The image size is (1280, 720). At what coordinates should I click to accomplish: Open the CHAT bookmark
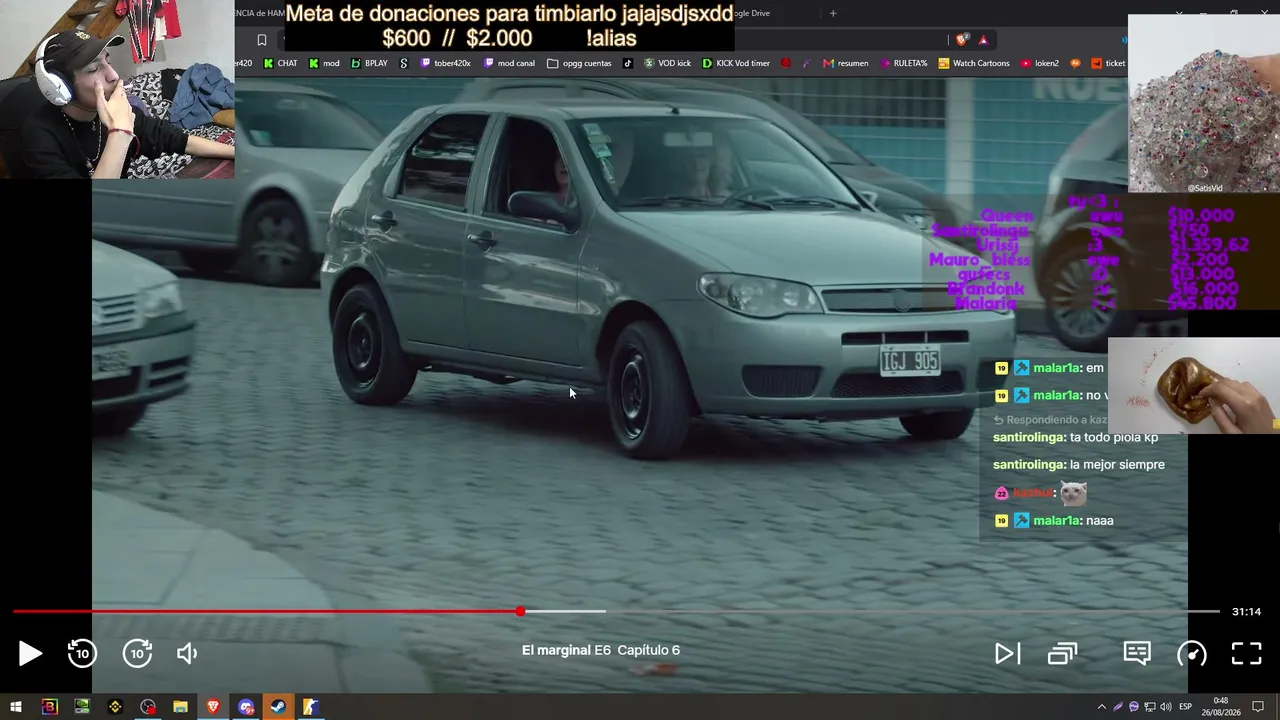[x=279, y=63]
